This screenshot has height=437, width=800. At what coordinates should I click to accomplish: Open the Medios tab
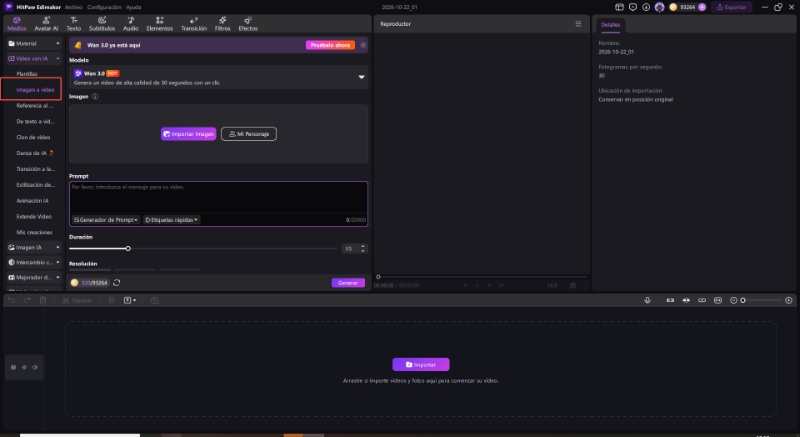coord(17,24)
